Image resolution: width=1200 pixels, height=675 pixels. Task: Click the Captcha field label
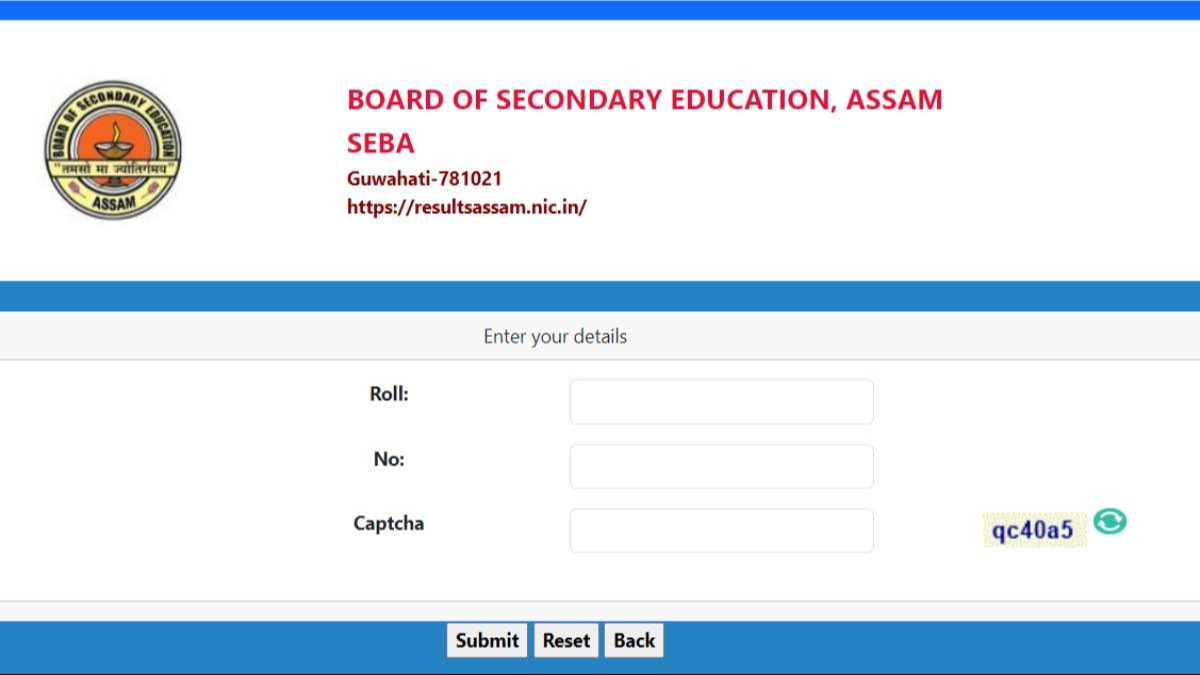click(x=388, y=523)
